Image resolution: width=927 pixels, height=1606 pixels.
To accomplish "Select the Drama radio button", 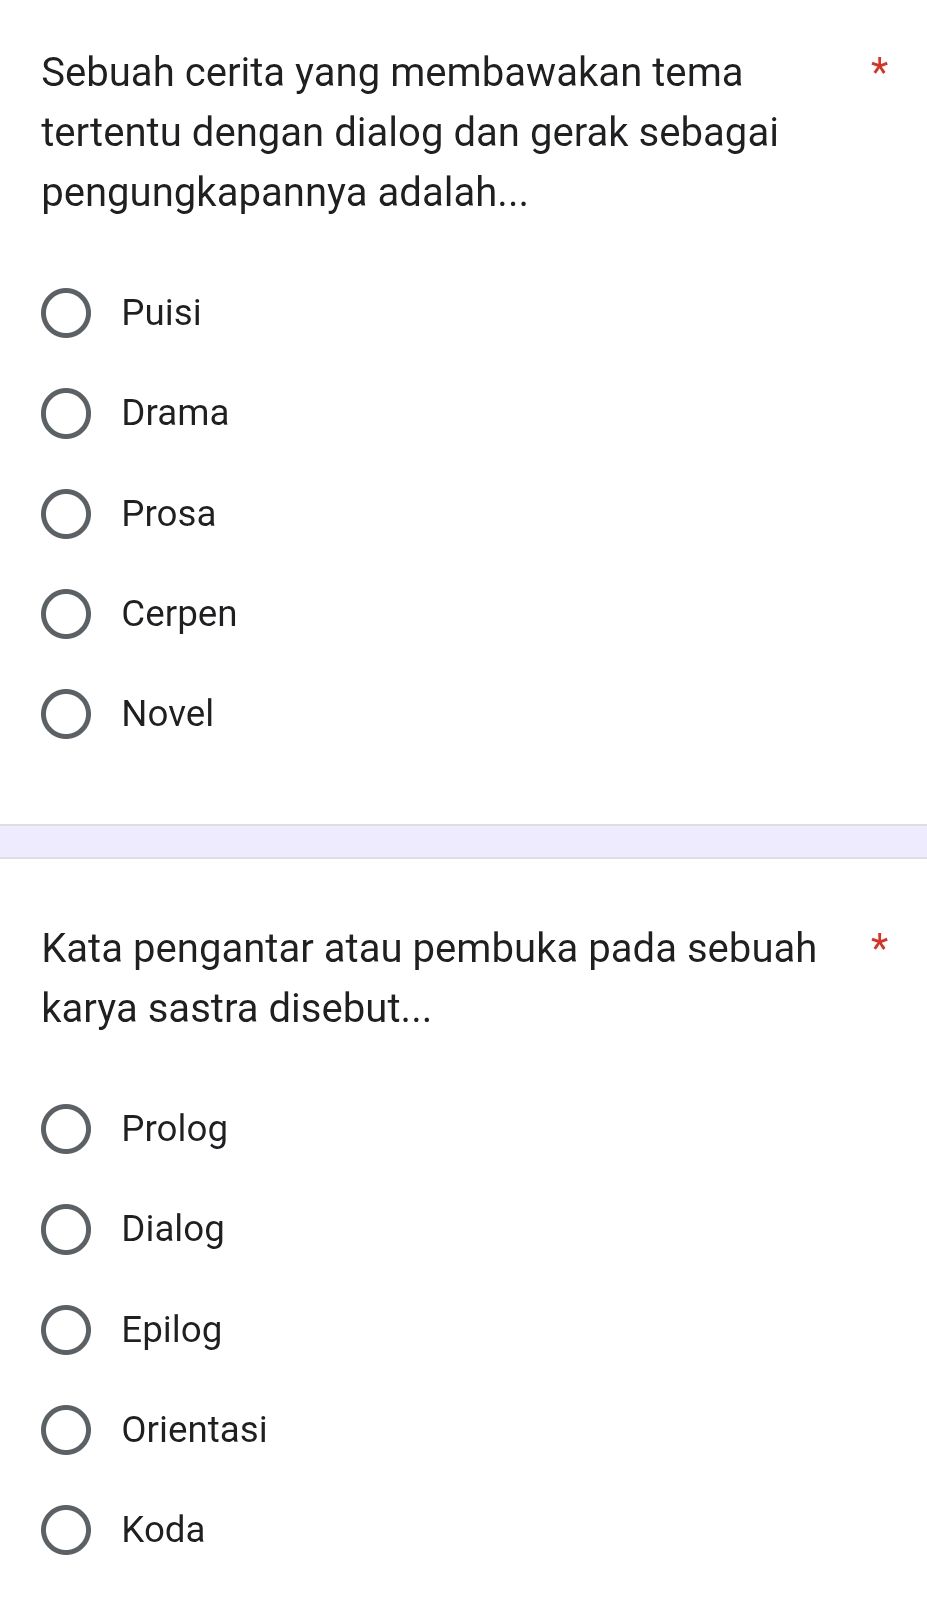I will 66,413.
